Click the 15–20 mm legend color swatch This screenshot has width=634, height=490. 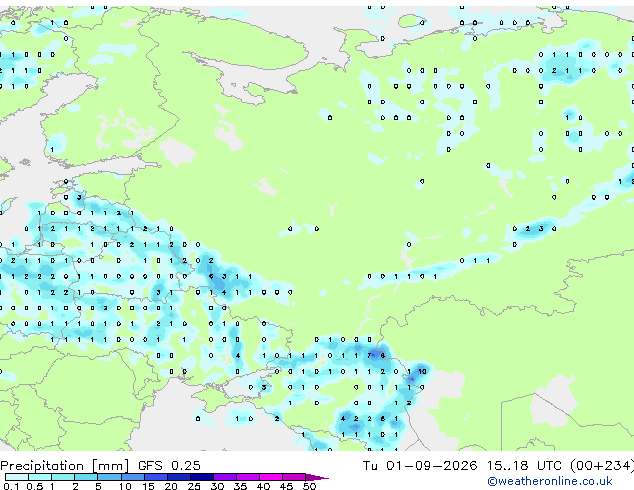[x=156, y=477]
